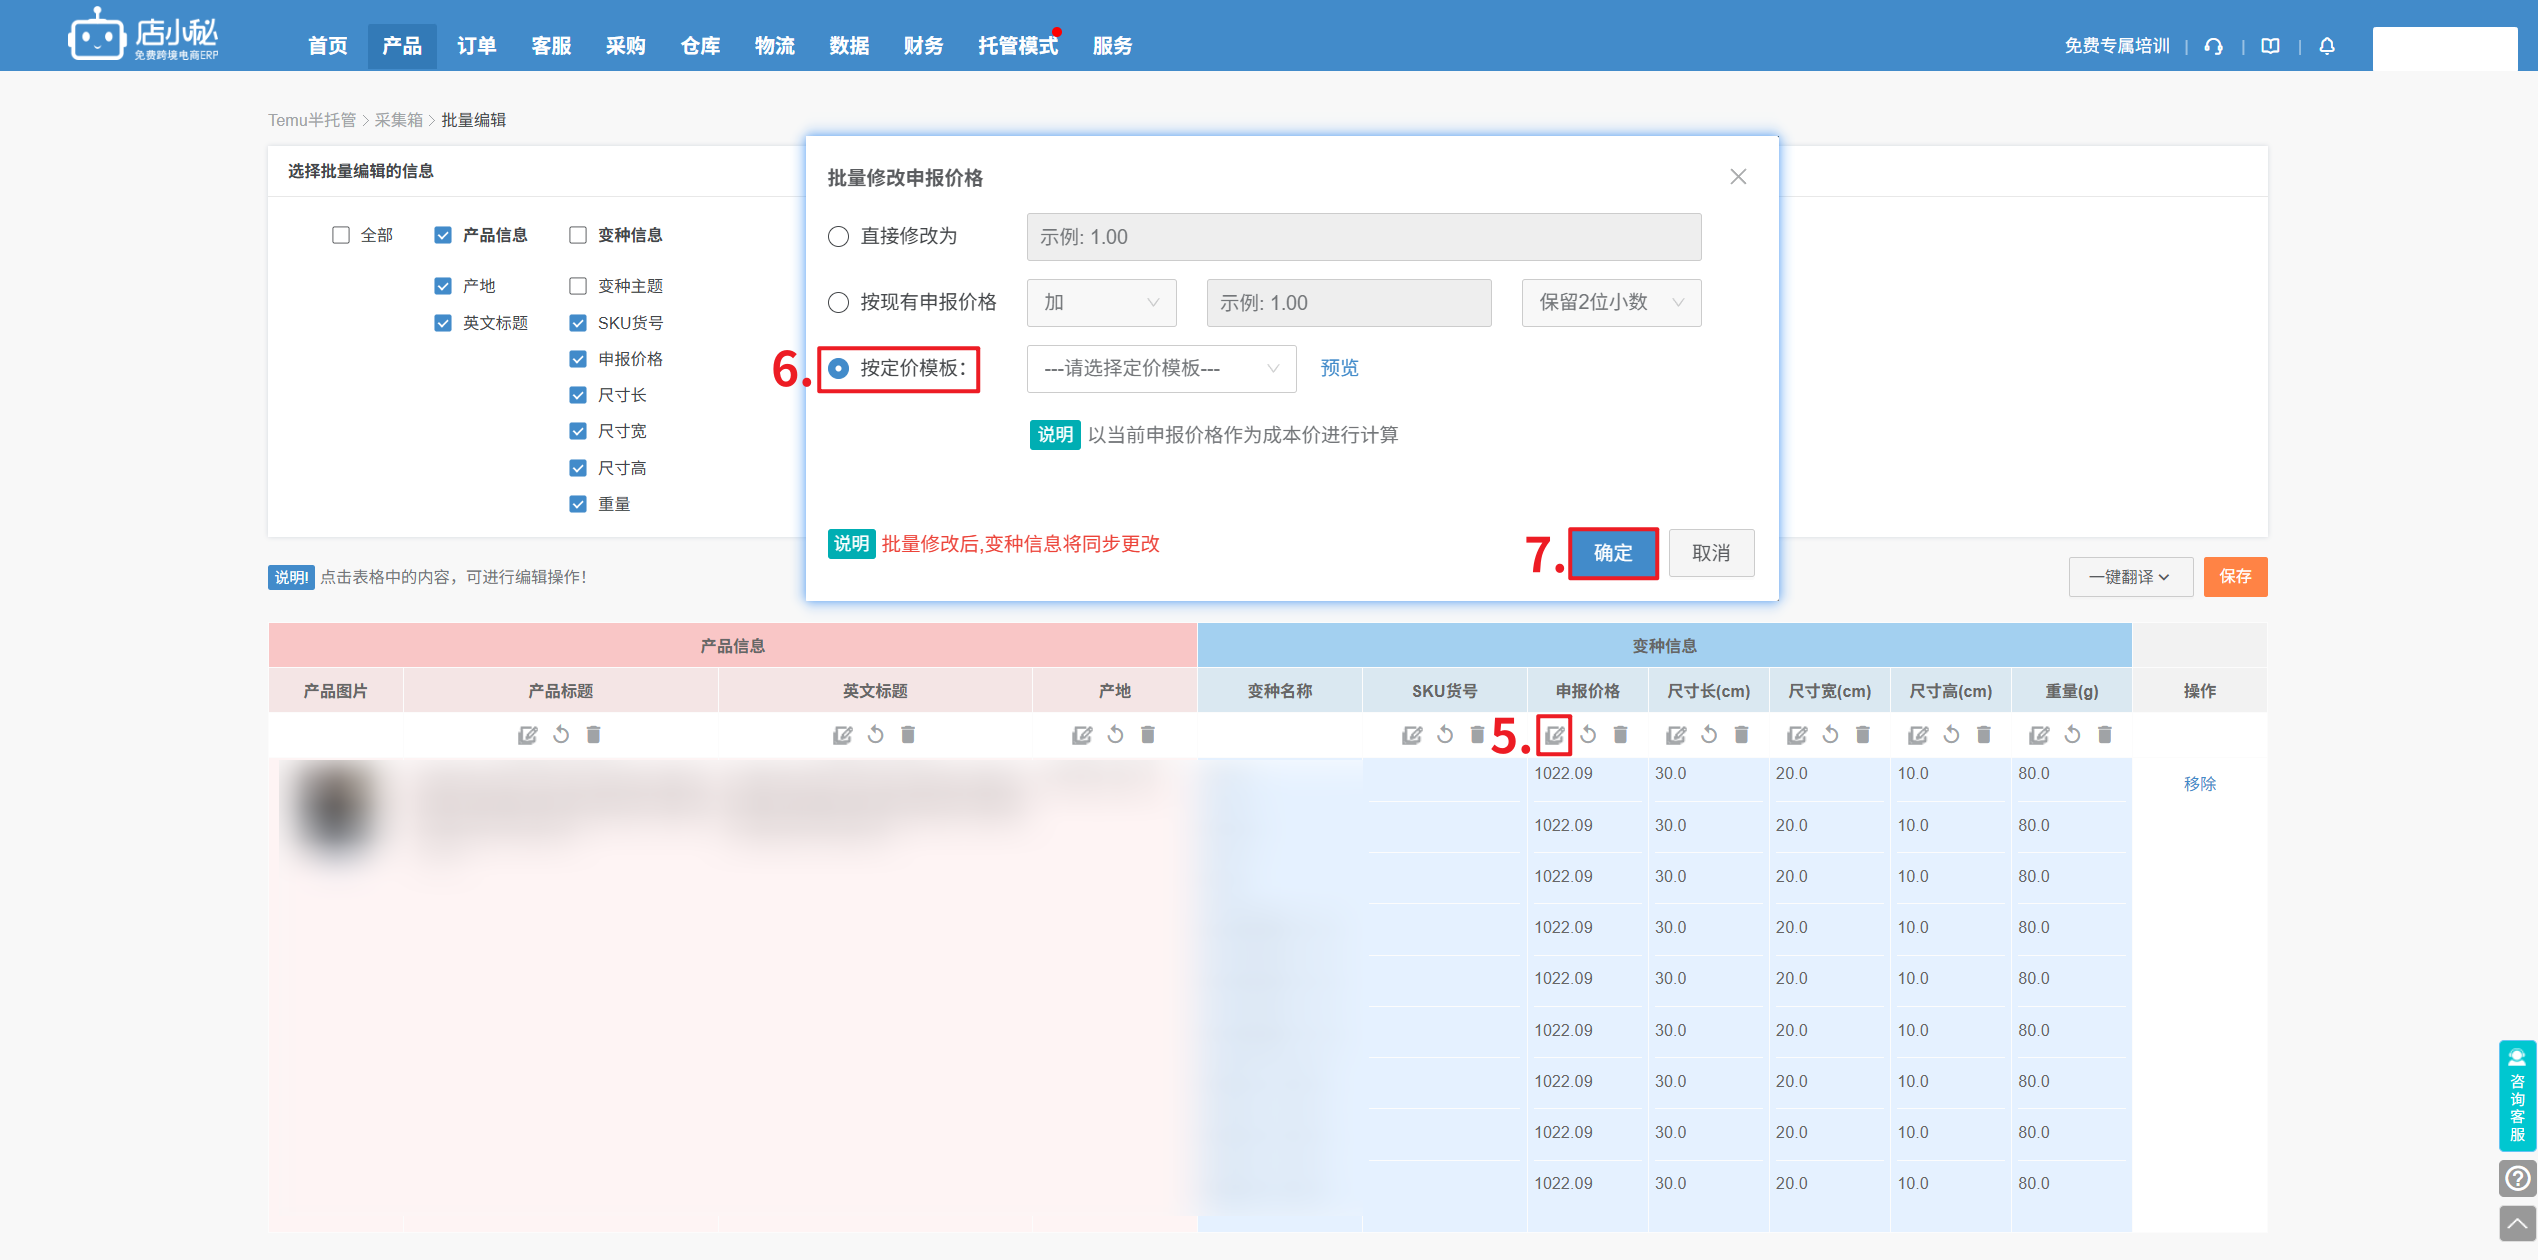Go to the 物流 navigation menu

coord(774,46)
